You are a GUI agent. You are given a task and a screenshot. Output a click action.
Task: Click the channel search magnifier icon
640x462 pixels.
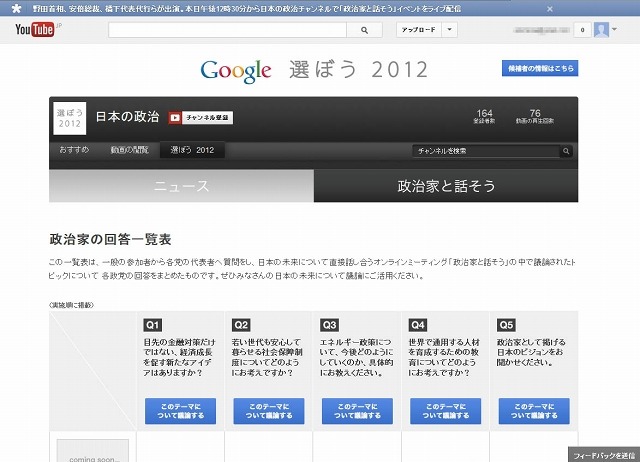pyautogui.click(x=566, y=151)
